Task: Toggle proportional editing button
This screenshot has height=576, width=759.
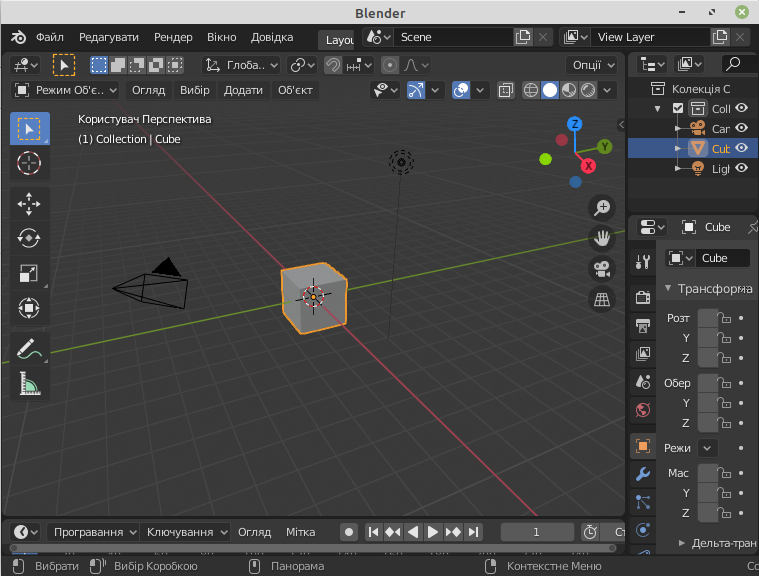Action: pos(390,65)
